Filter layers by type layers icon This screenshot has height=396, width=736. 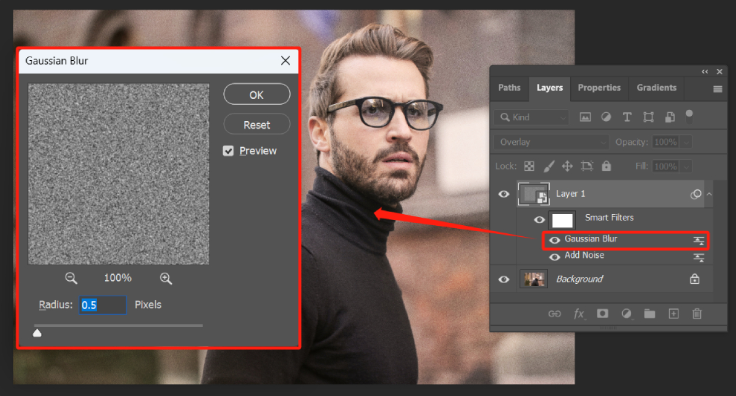[x=627, y=117]
